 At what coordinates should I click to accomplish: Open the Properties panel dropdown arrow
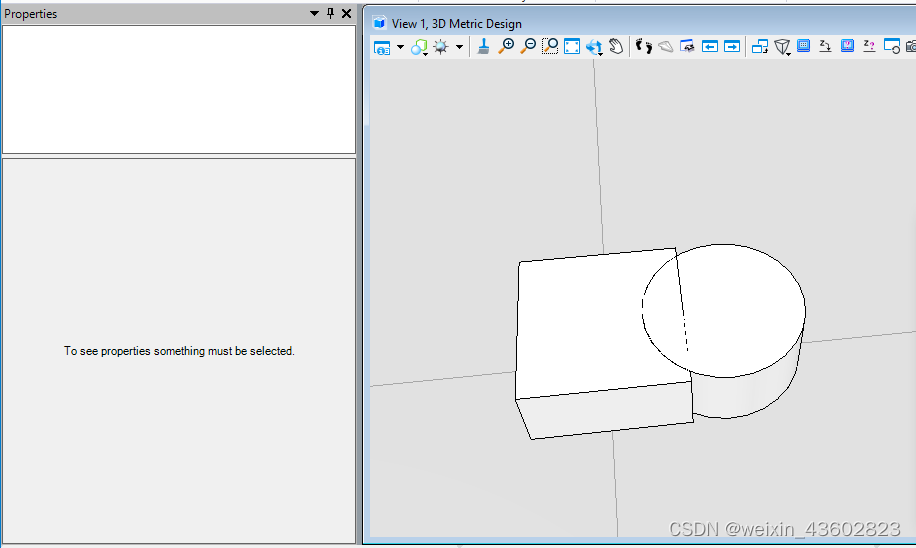click(314, 13)
